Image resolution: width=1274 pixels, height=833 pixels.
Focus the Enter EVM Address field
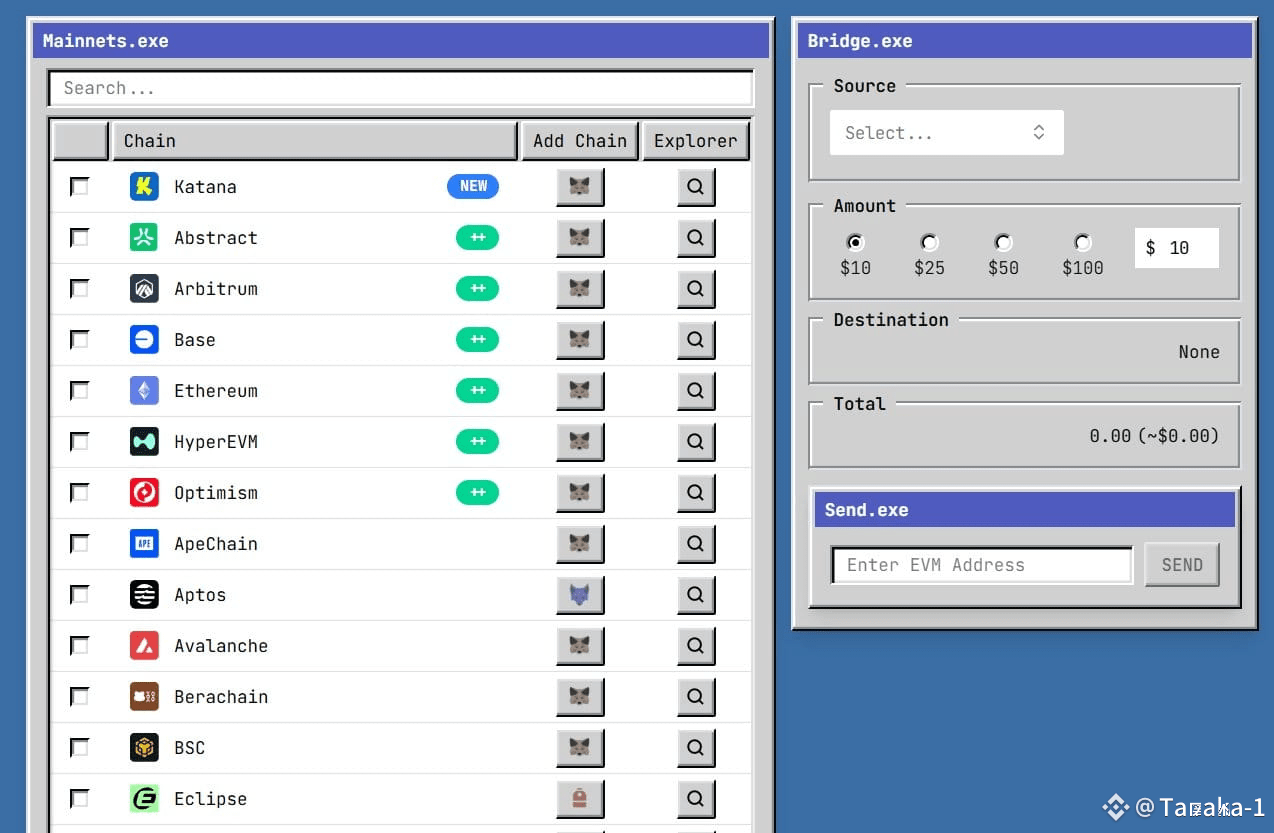pos(981,565)
